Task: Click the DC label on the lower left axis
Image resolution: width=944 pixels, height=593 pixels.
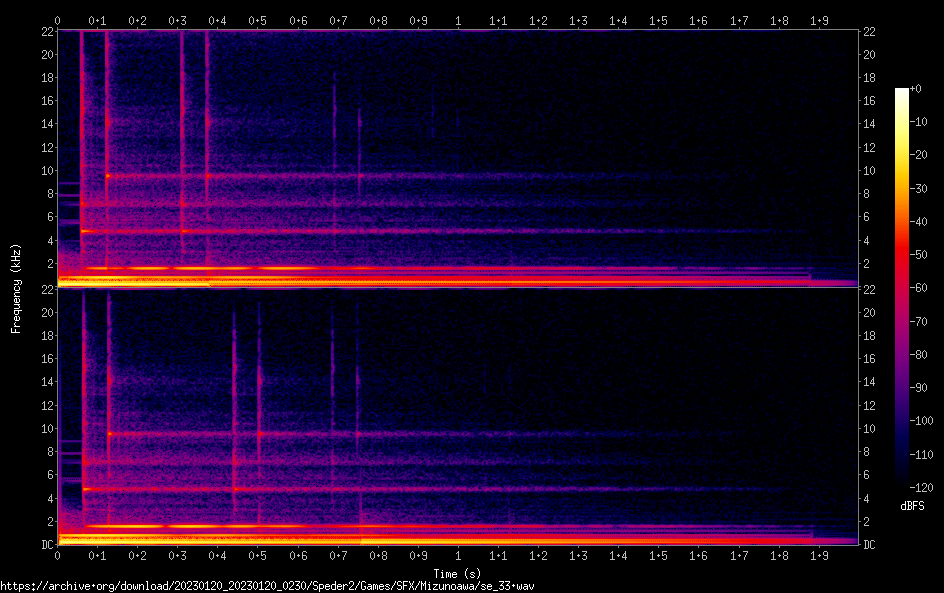Action: click(46, 545)
